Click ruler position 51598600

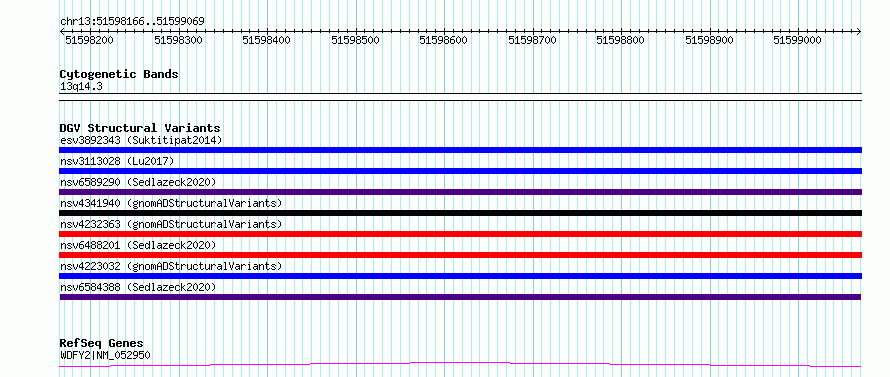click(x=444, y=40)
